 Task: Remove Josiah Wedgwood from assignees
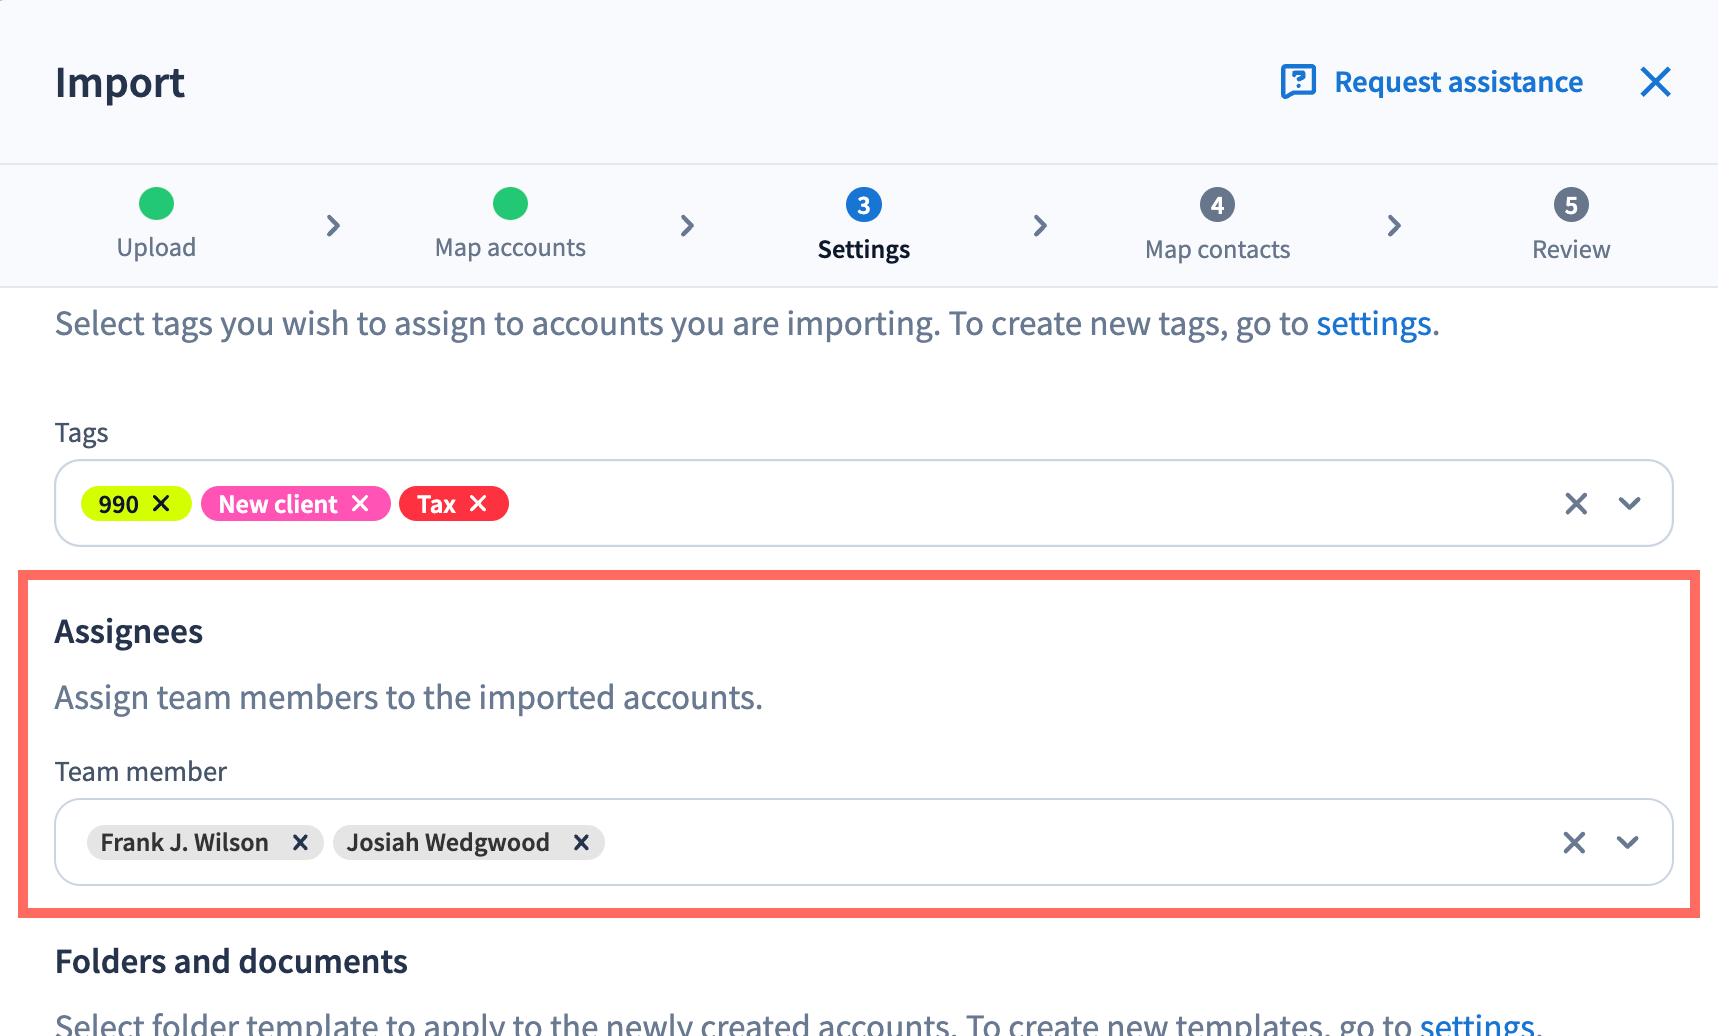581,843
